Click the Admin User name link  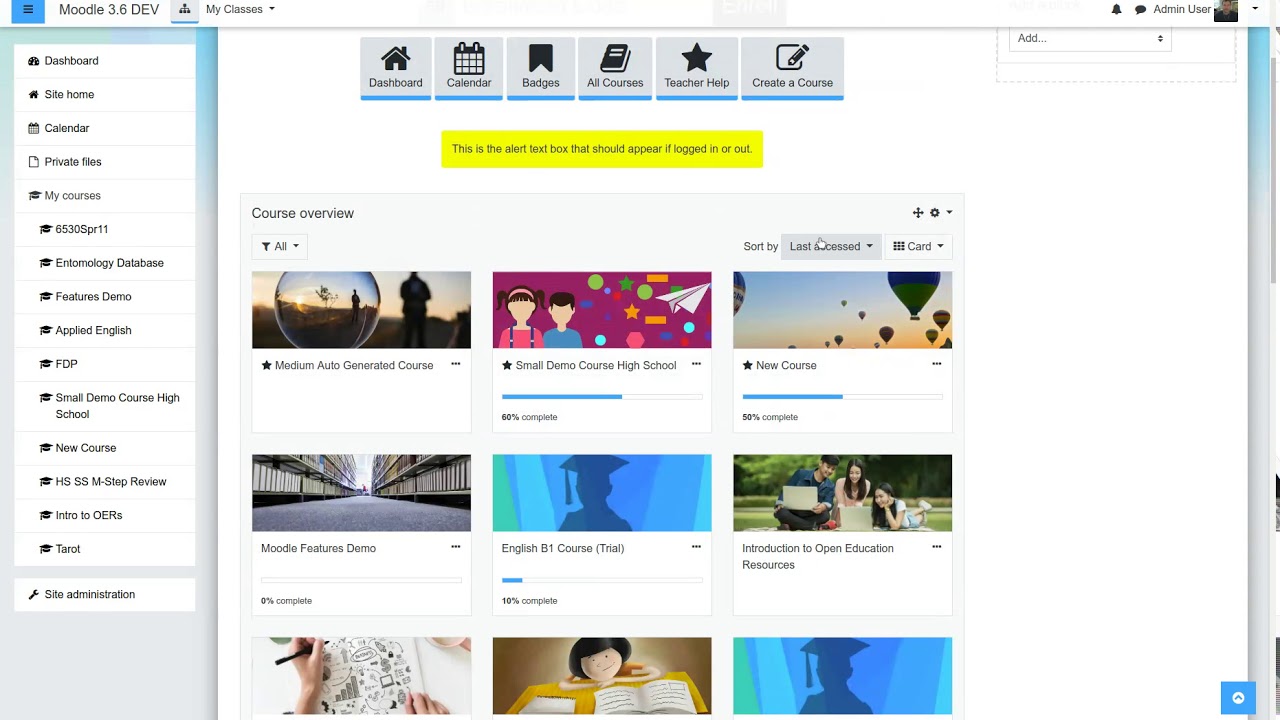(x=1182, y=9)
